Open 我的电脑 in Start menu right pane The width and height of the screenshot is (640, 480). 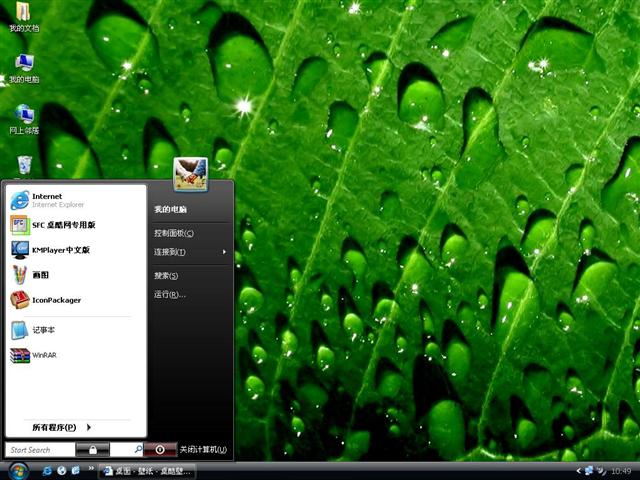click(x=171, y=209)
